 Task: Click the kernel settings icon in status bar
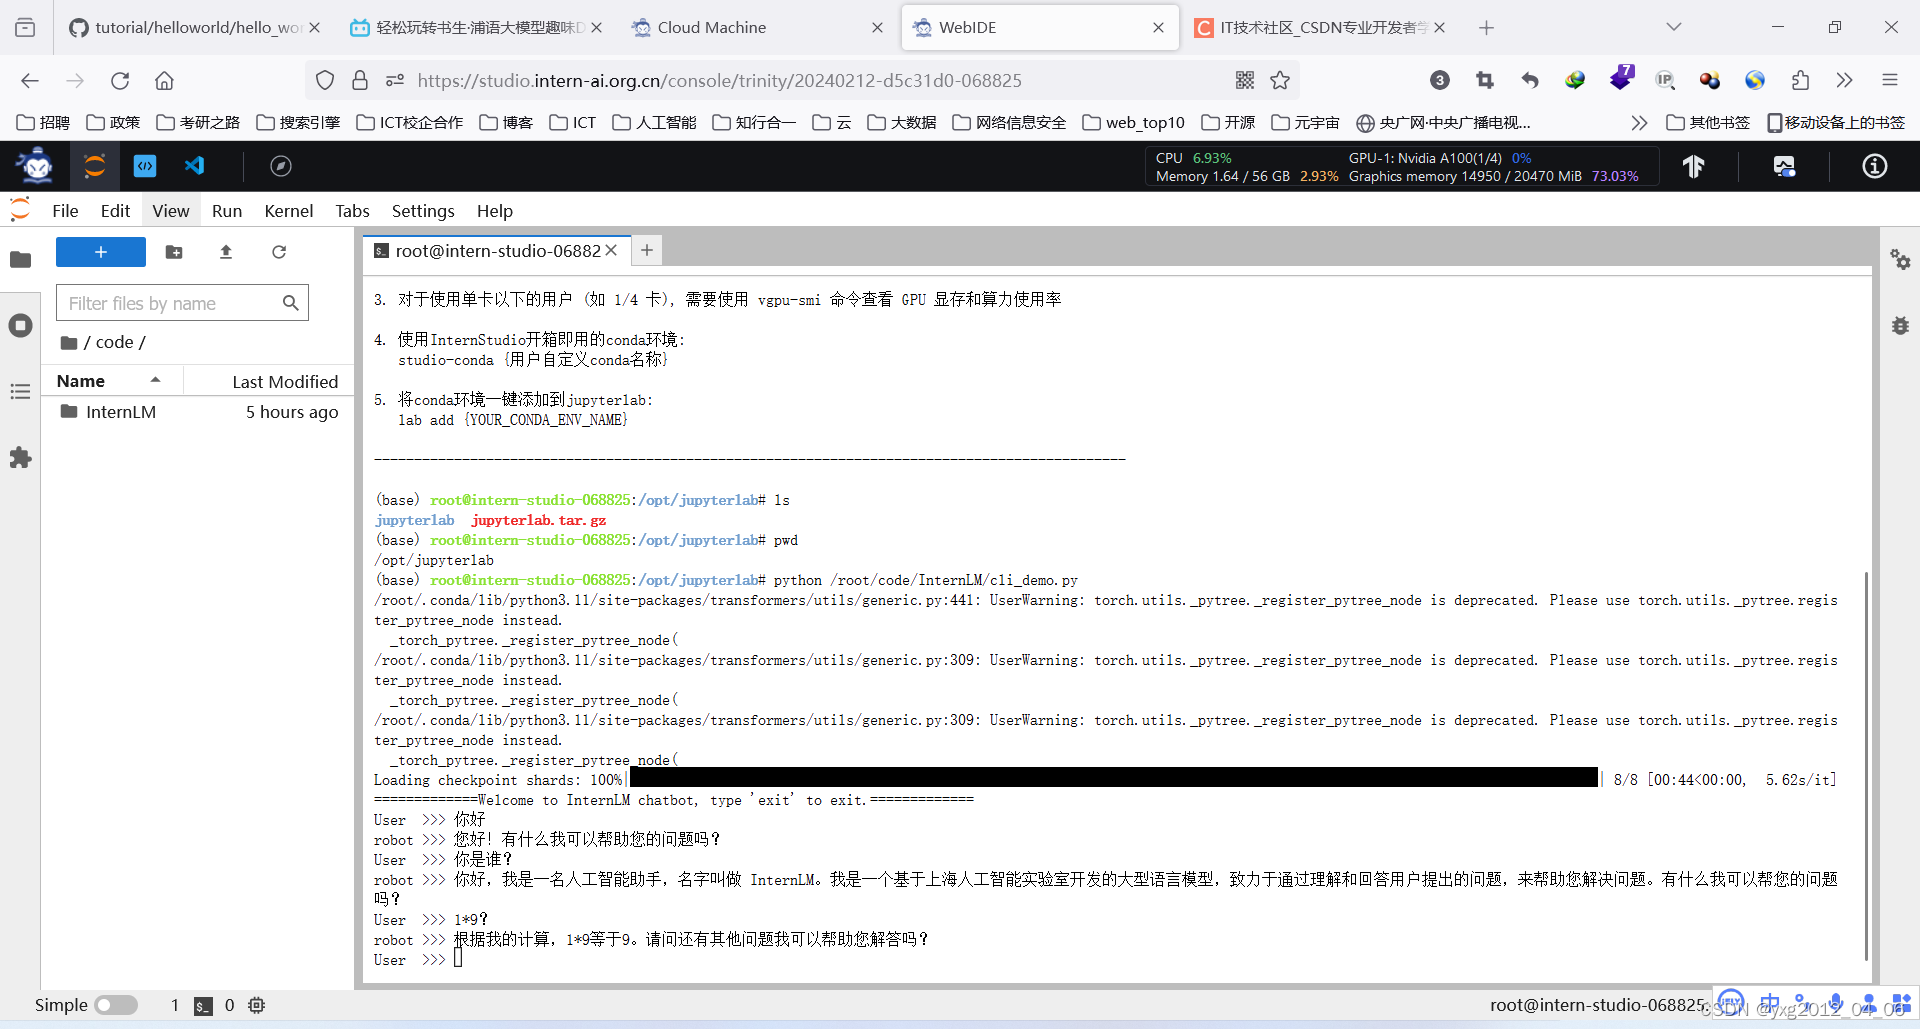tap(256, 1005)
